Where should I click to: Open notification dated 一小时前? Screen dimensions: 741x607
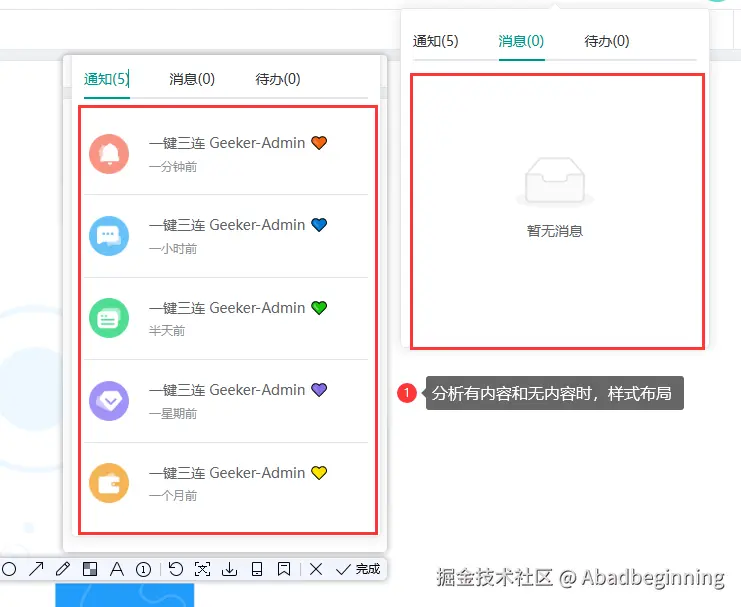click(226, 236)
